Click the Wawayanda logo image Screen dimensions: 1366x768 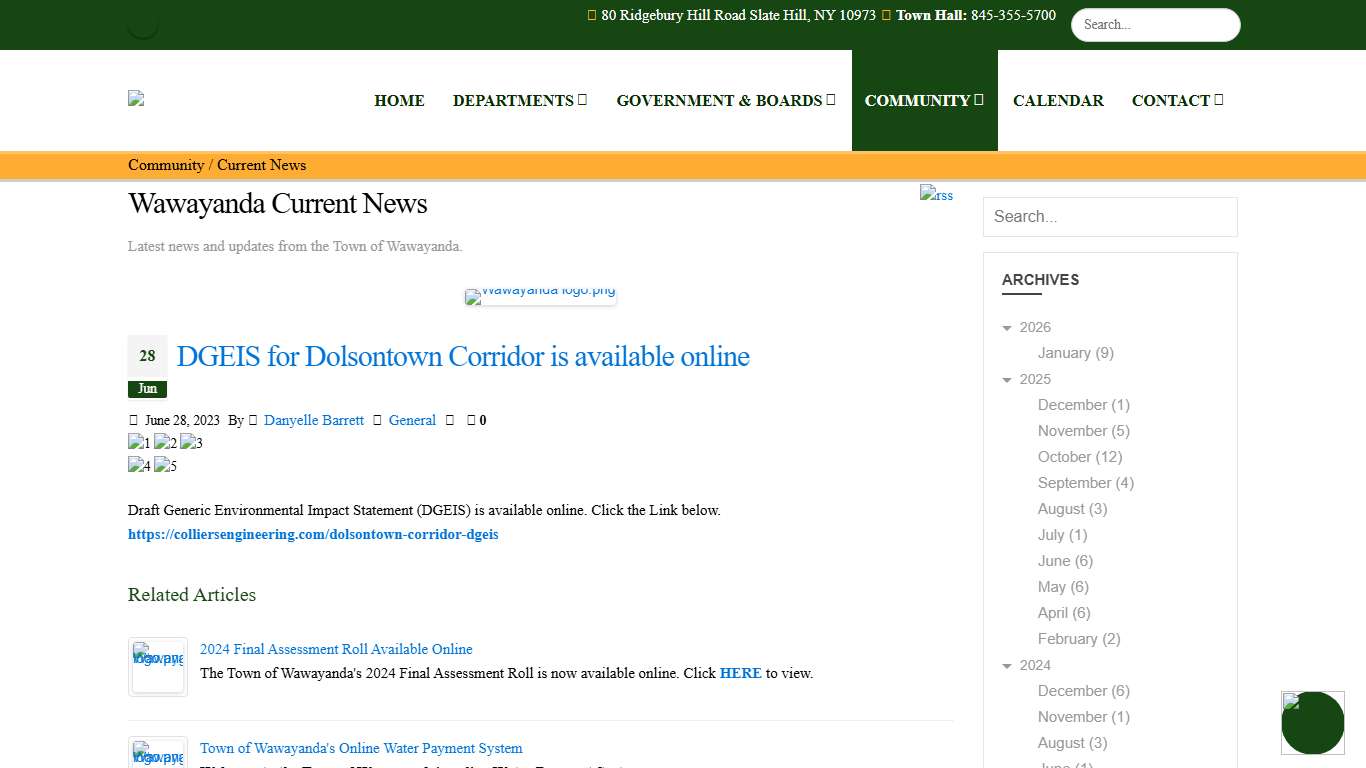point(540,296)
